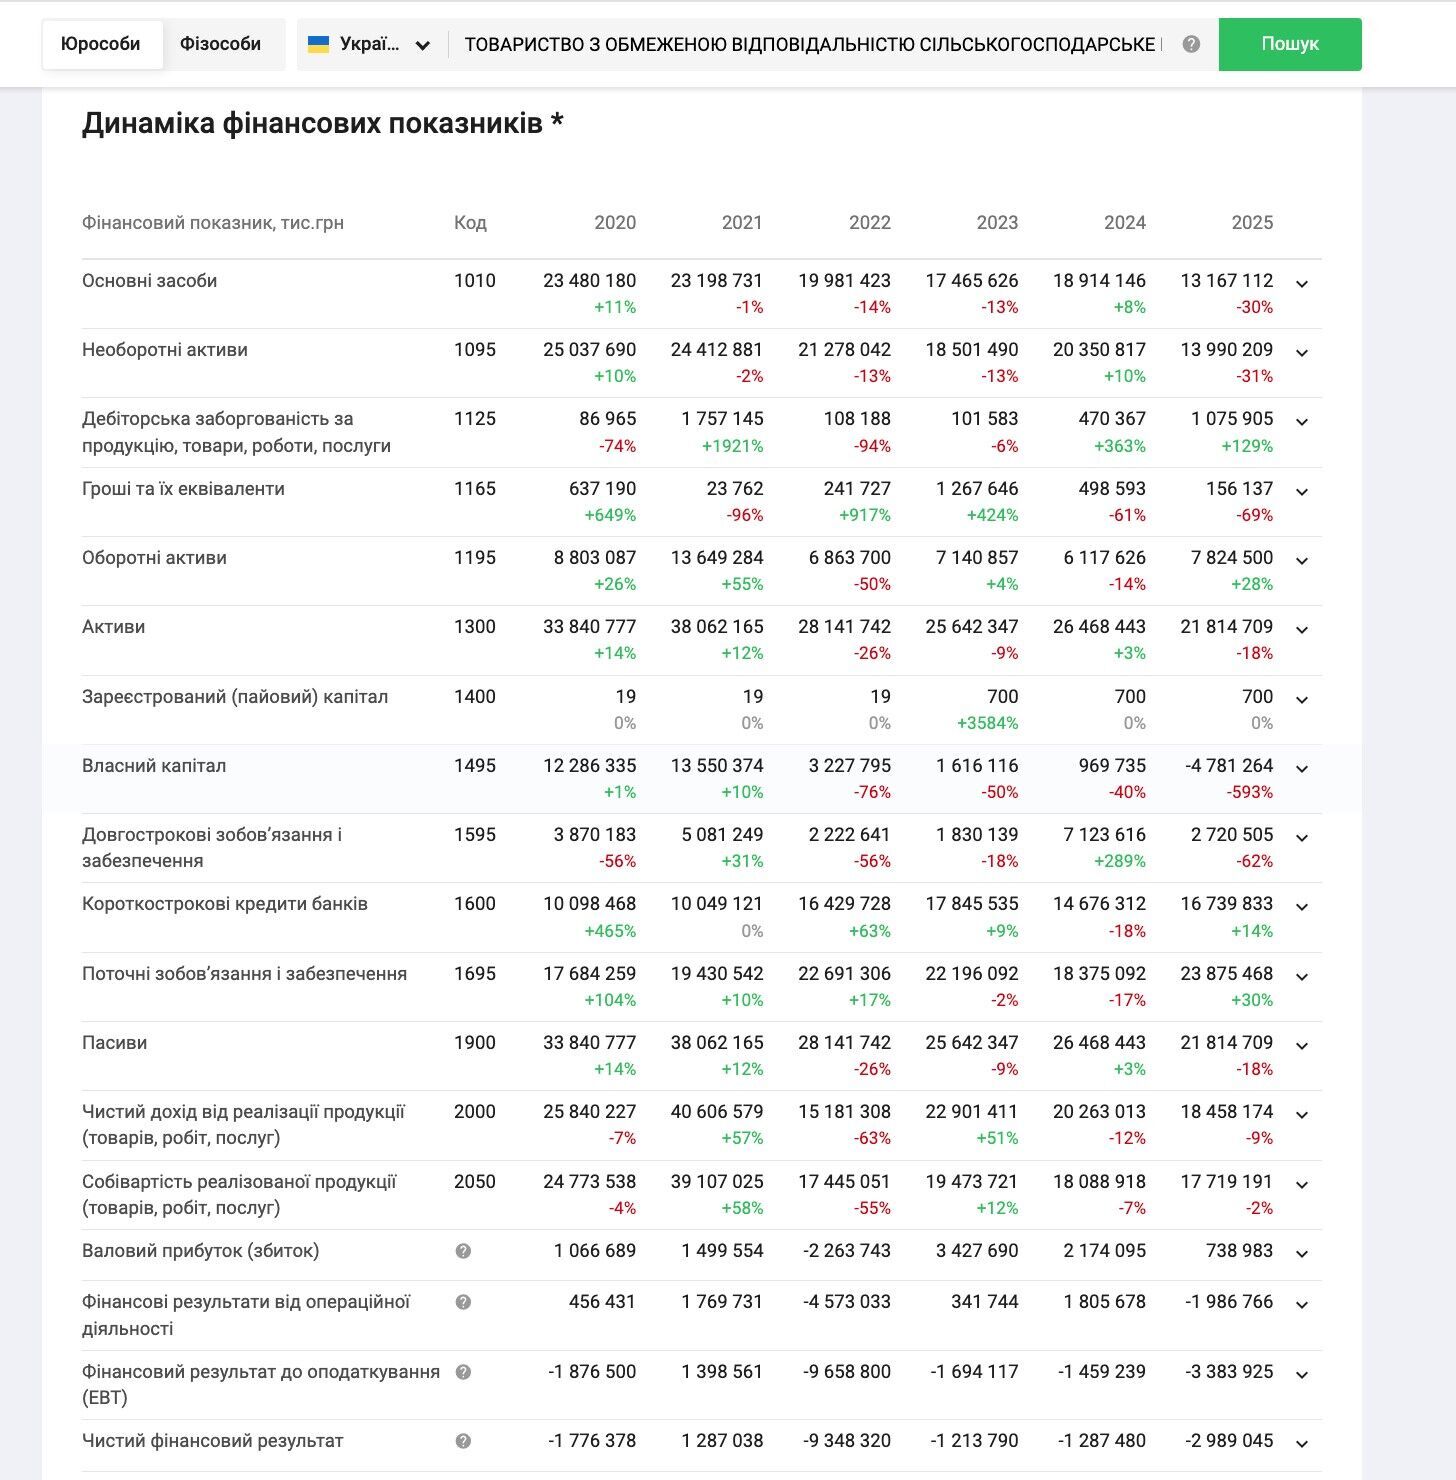Click the 2025 short-term bank loans value 16 739 833

coord(1227,904)
